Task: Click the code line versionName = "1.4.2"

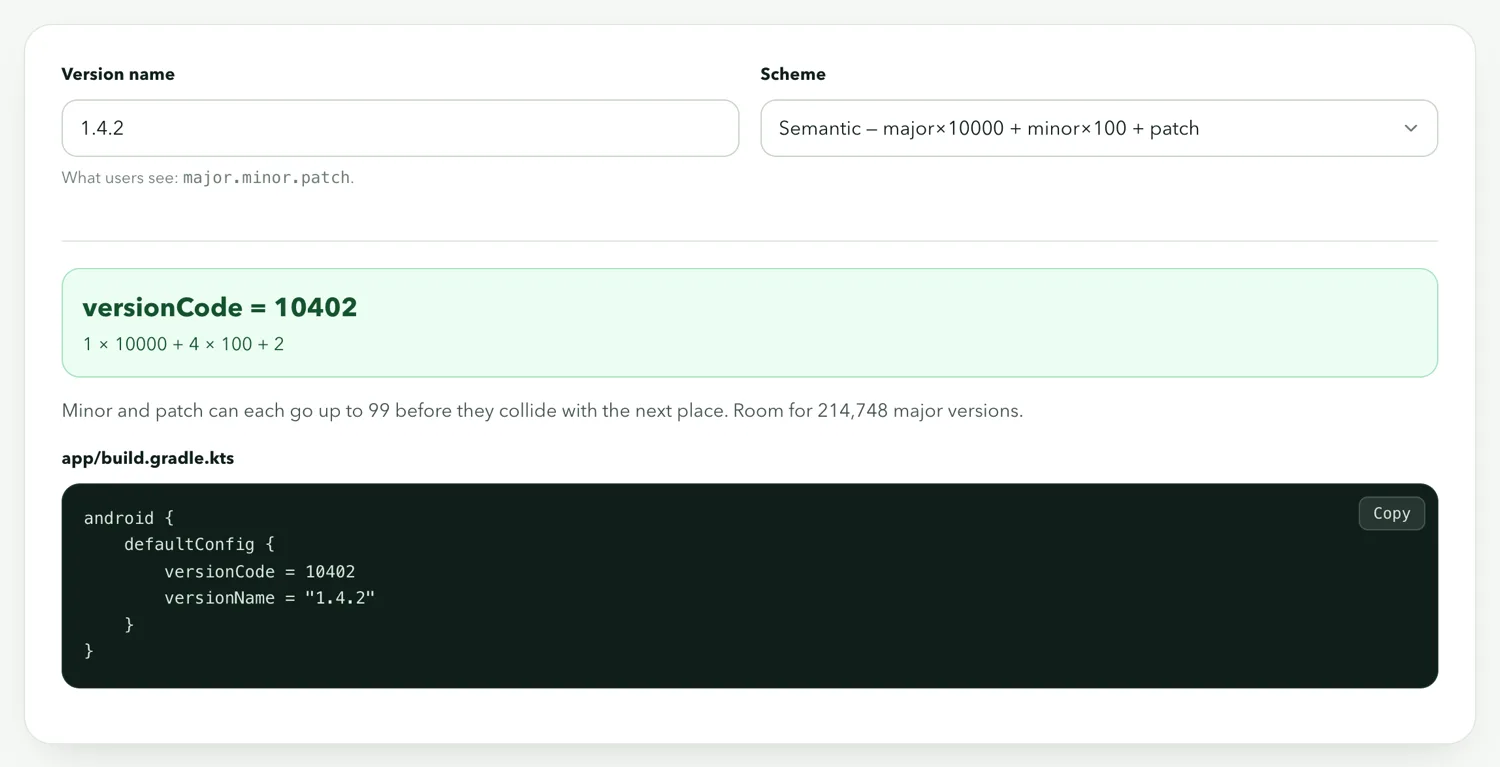Action: coord(270,598)
